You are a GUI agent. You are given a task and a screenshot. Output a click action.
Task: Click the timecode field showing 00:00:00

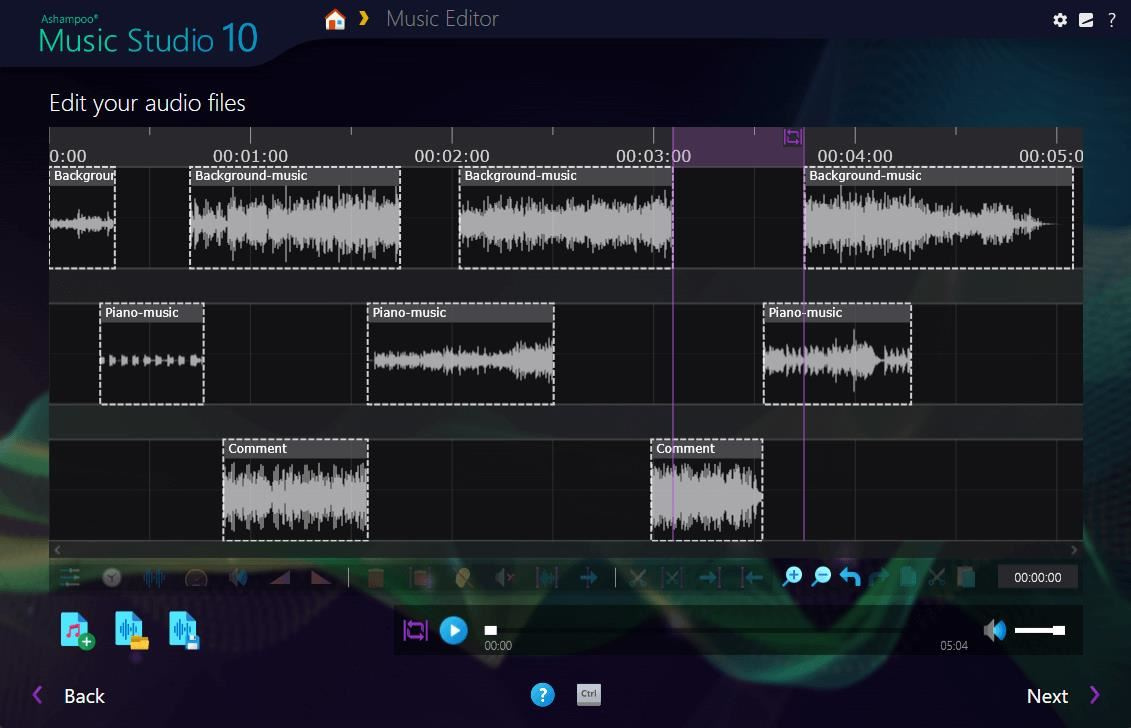click(1037, 577)
